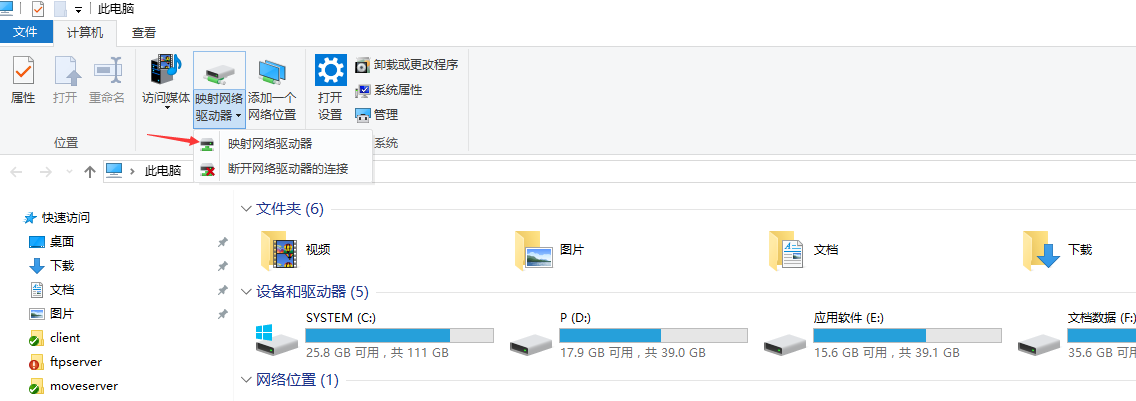Collapse the Folders (文件夹) group chevron
This screenshot has width=1136, height=401.
point(246,209)
